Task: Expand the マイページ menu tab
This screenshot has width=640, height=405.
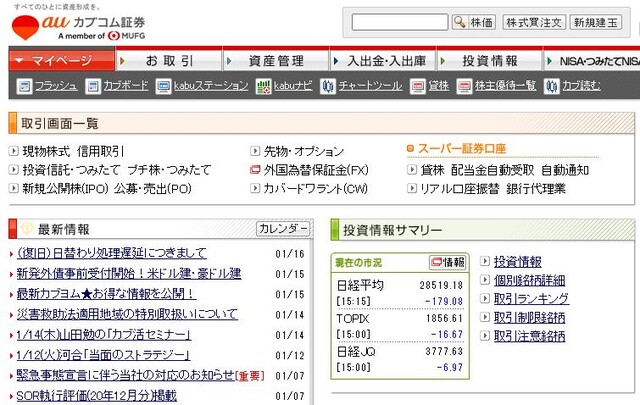Action: coord(61,61)
